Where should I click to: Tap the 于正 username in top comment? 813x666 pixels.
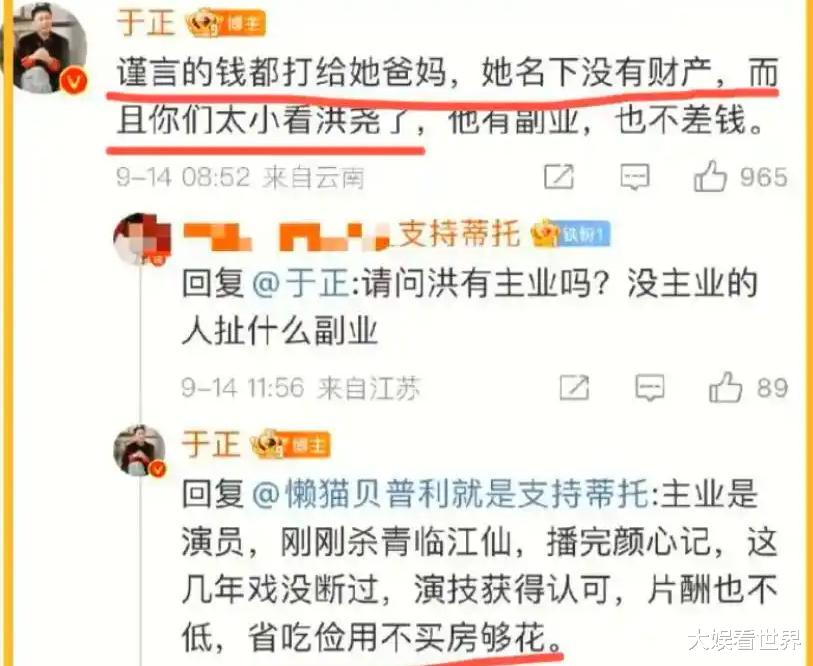tap(146, 22)
